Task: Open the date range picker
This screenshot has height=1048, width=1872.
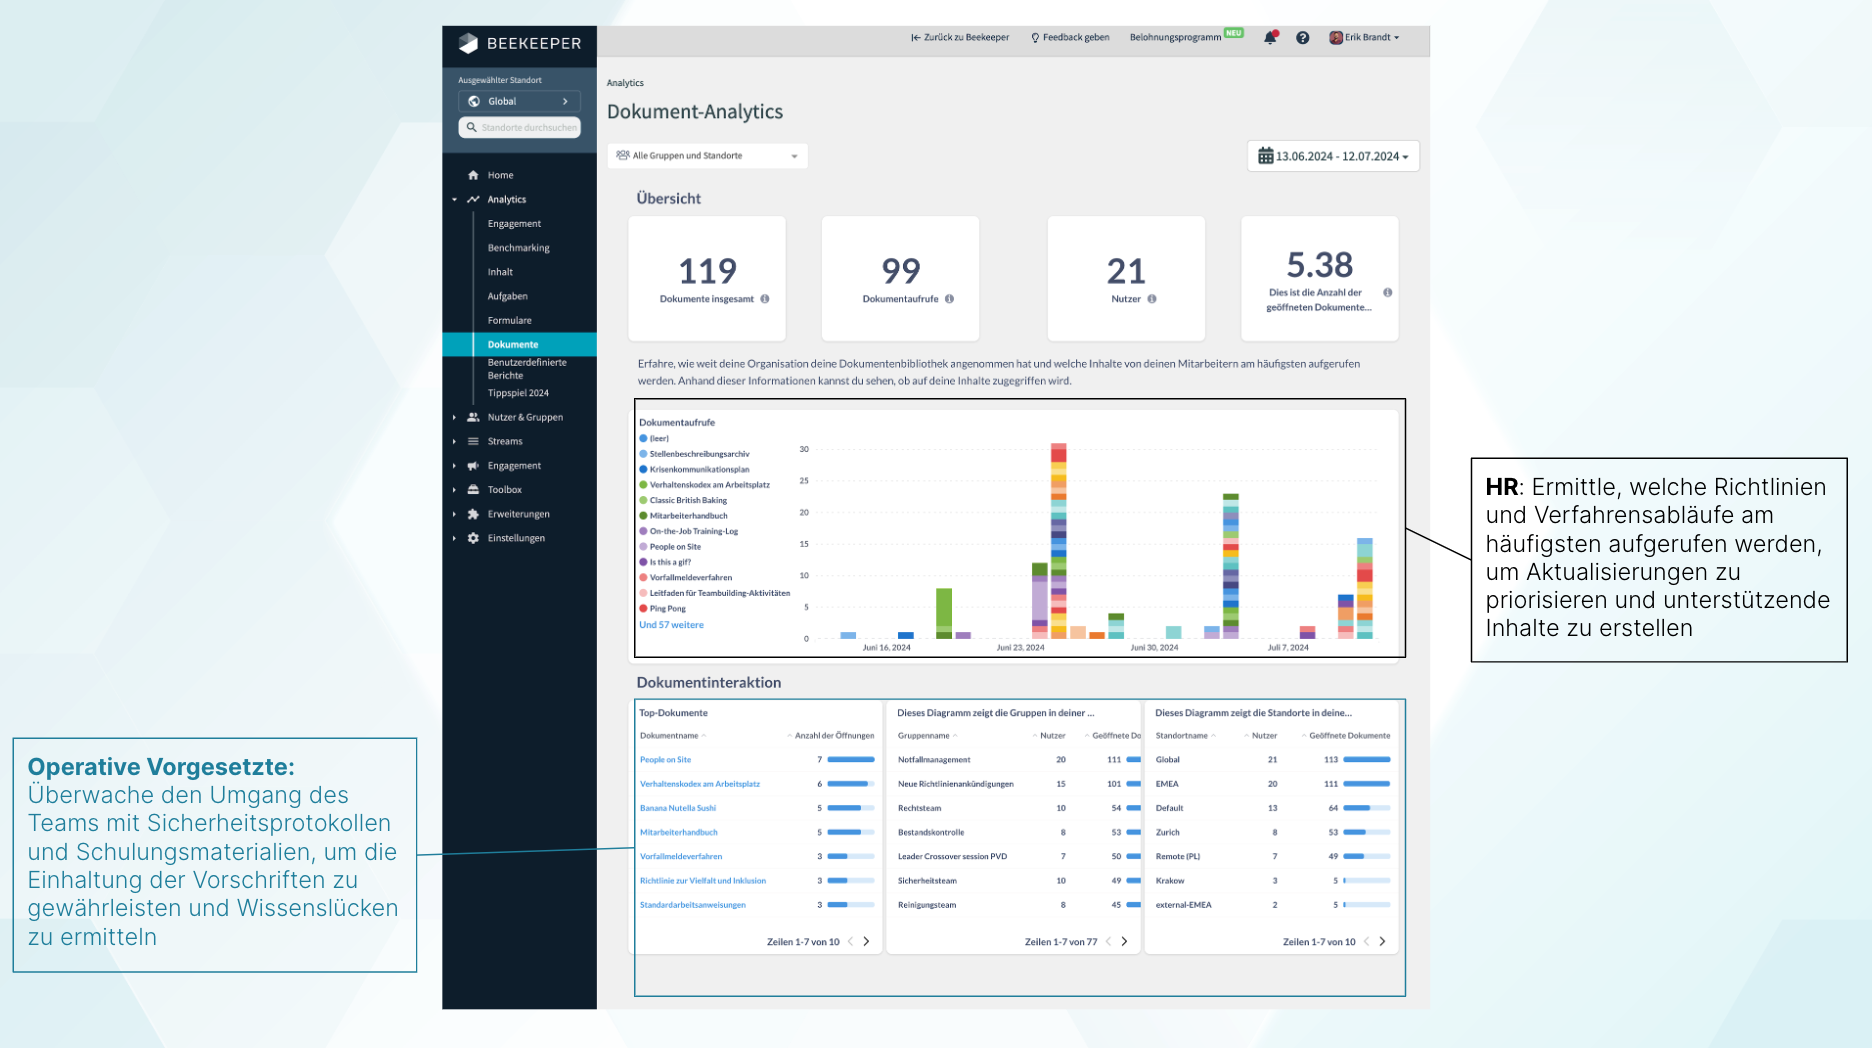Action: click(x=1332, y=156)
